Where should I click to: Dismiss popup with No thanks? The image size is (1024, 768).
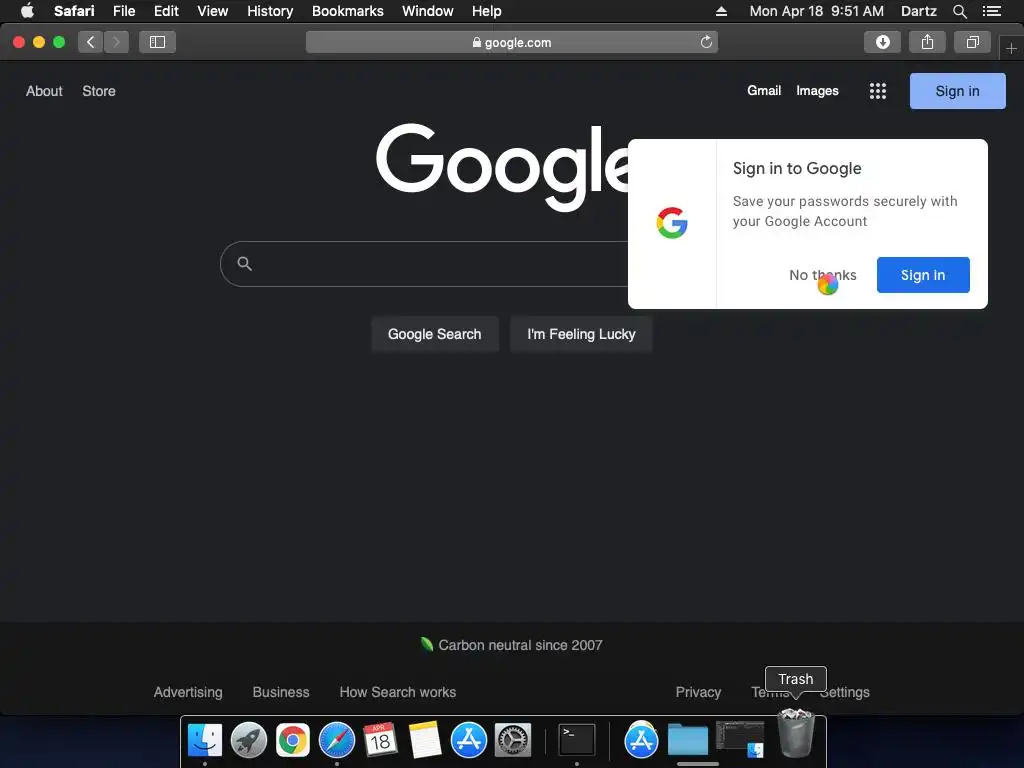tap(823, 275)
